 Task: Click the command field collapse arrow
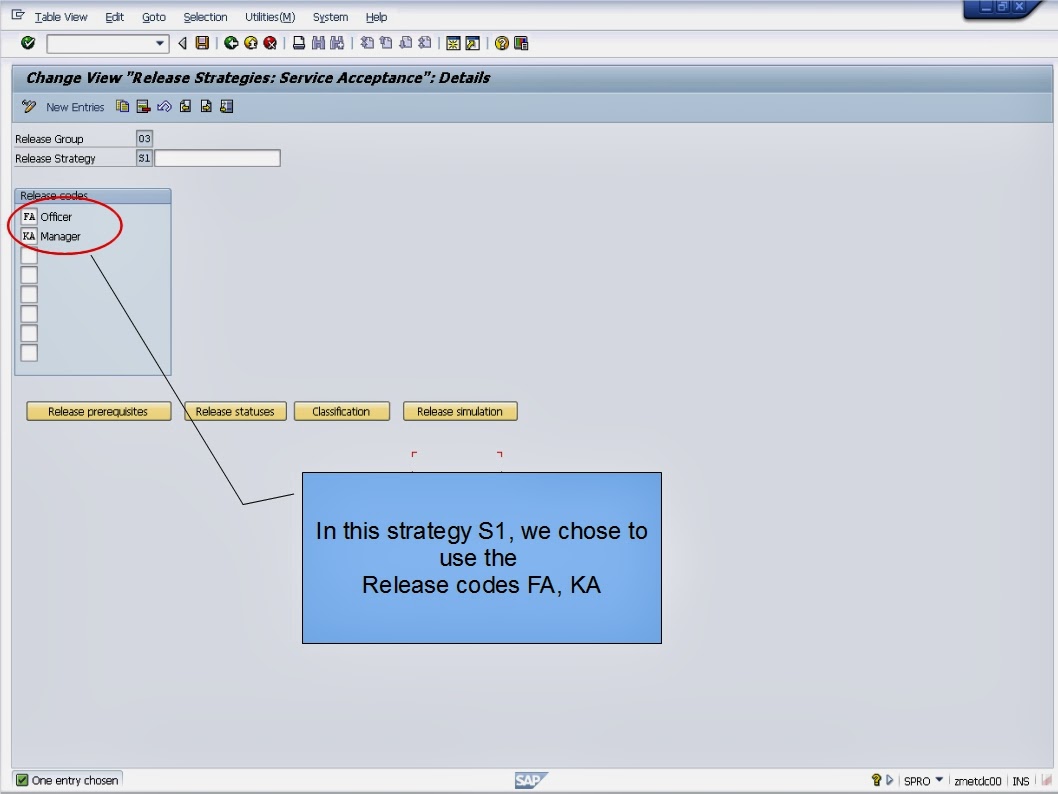(182, 43)
